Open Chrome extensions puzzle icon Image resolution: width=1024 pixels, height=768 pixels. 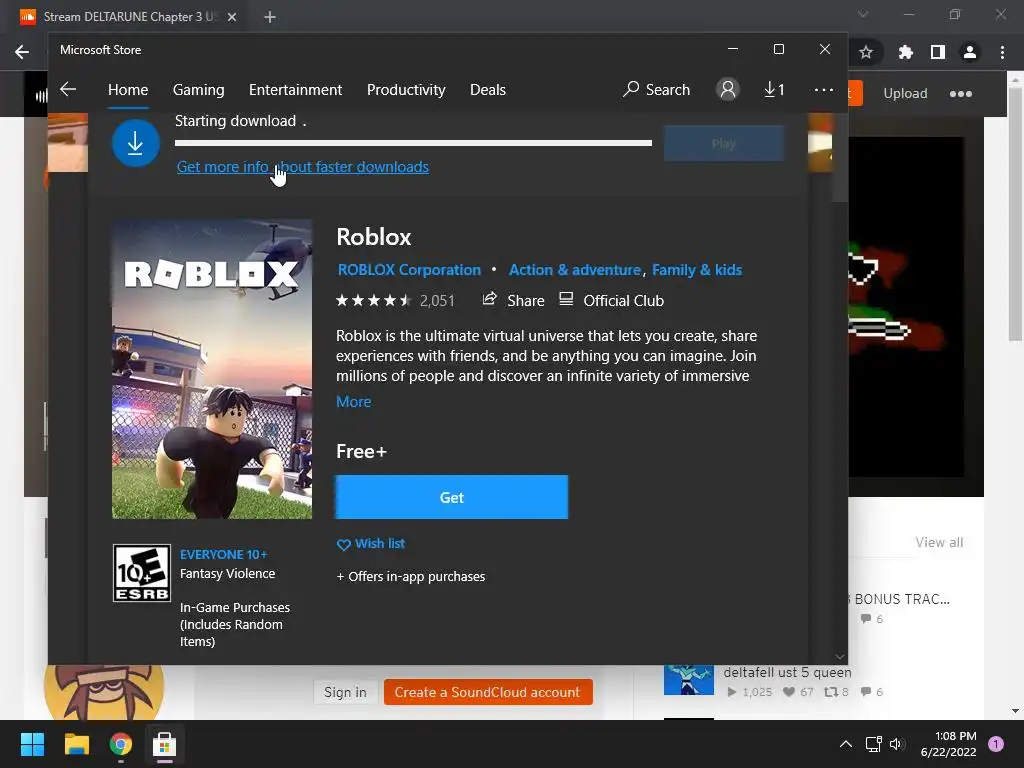pos(906,52)
